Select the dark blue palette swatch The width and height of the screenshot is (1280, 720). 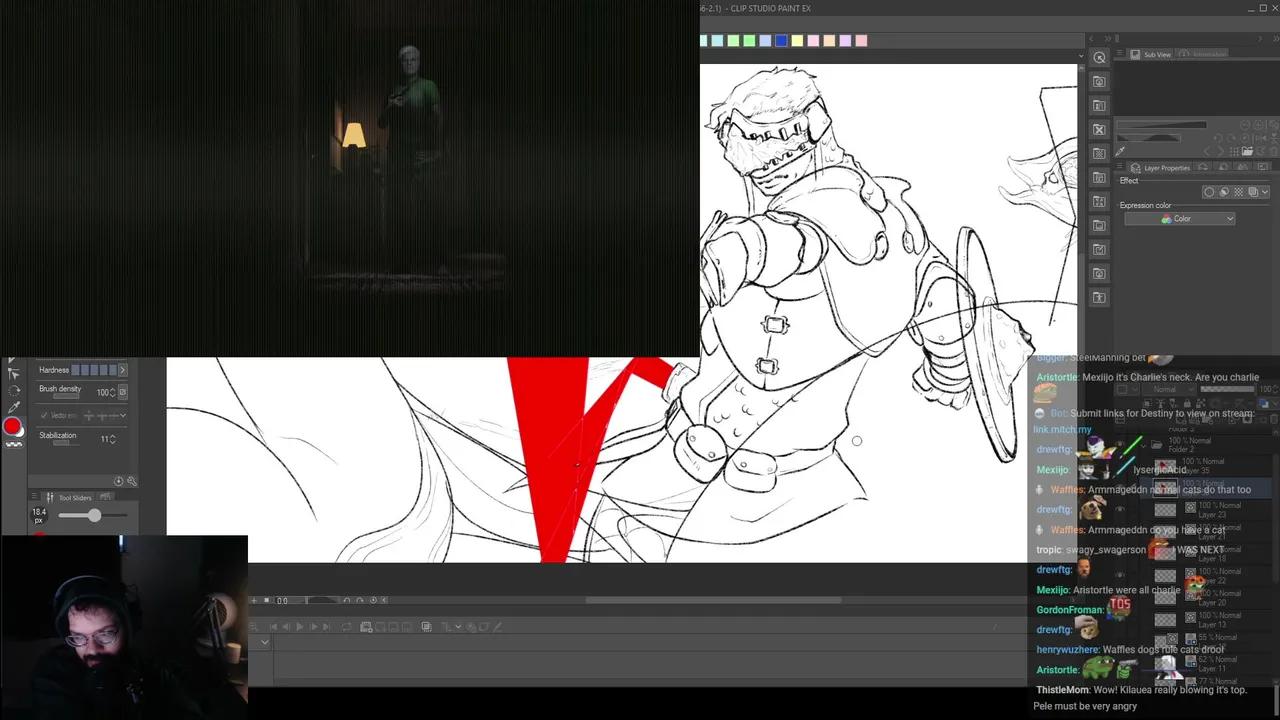(781, 41)
